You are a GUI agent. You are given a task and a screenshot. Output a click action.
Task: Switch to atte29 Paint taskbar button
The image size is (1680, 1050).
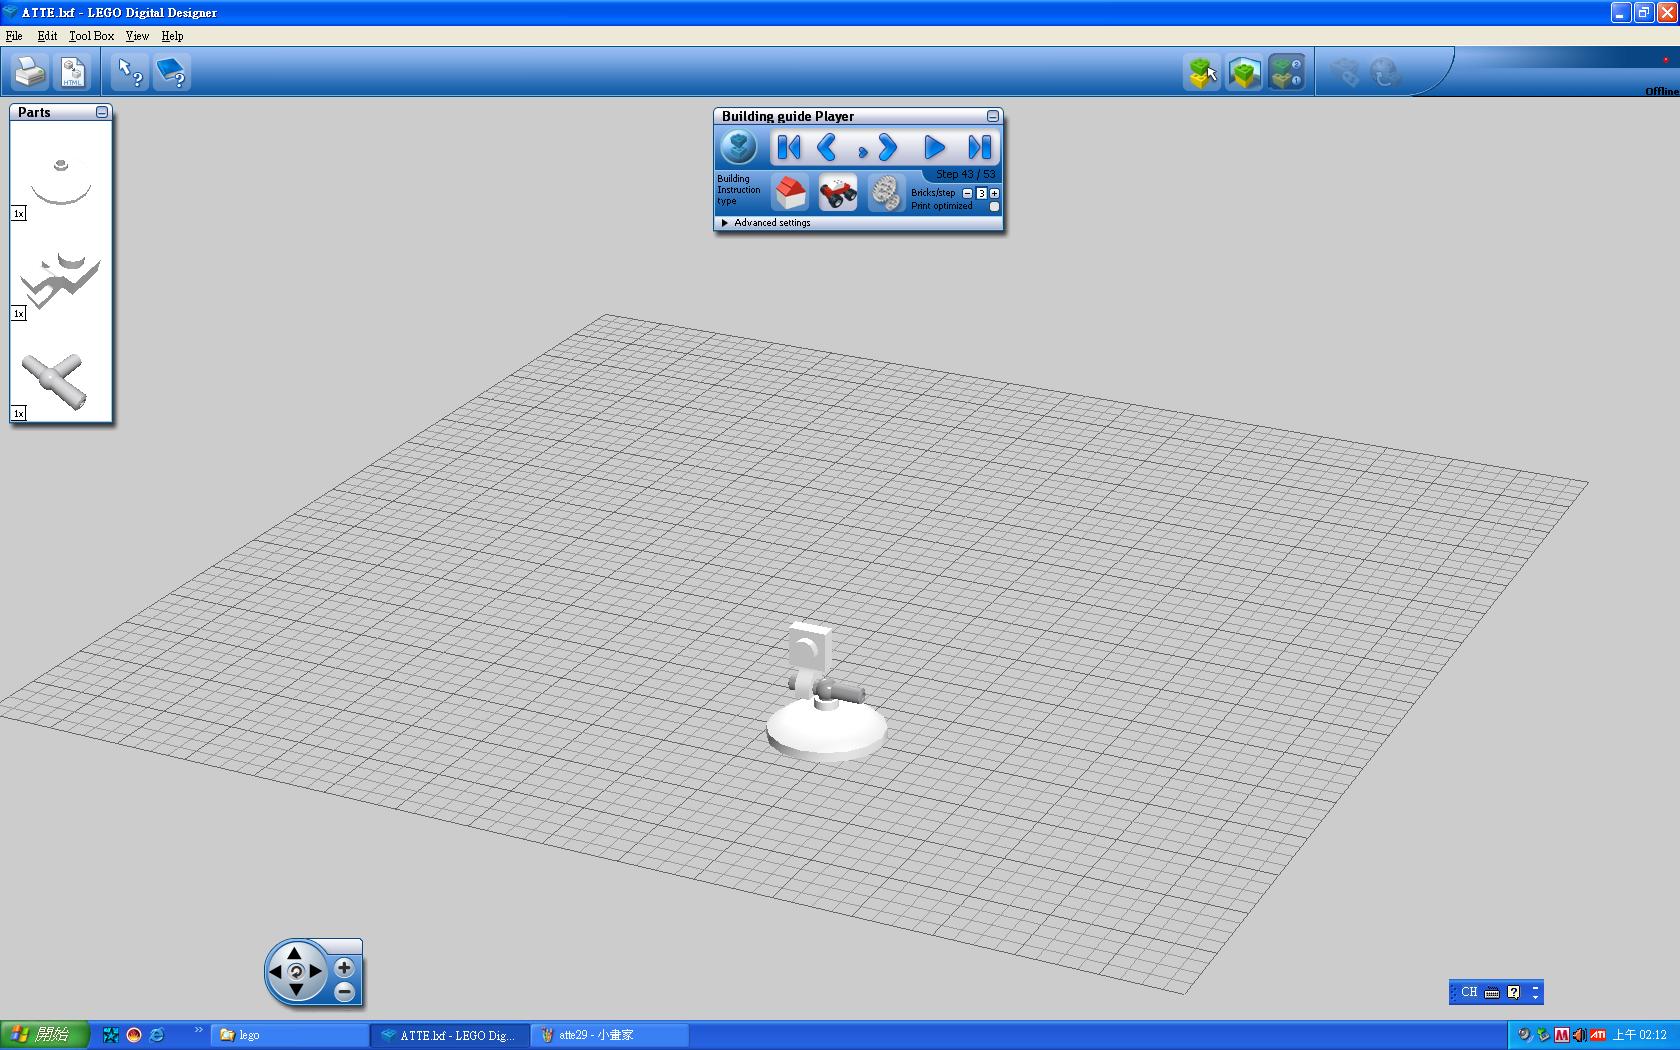coord(610,1035)
